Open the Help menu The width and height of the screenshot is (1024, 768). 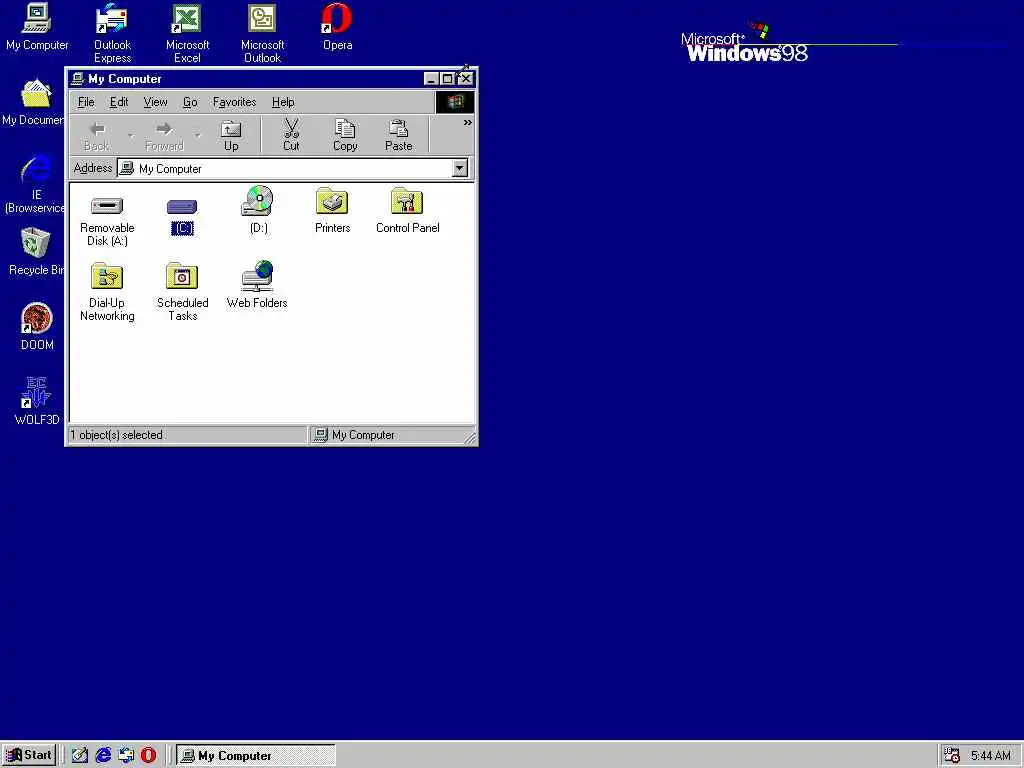point(283,102)
